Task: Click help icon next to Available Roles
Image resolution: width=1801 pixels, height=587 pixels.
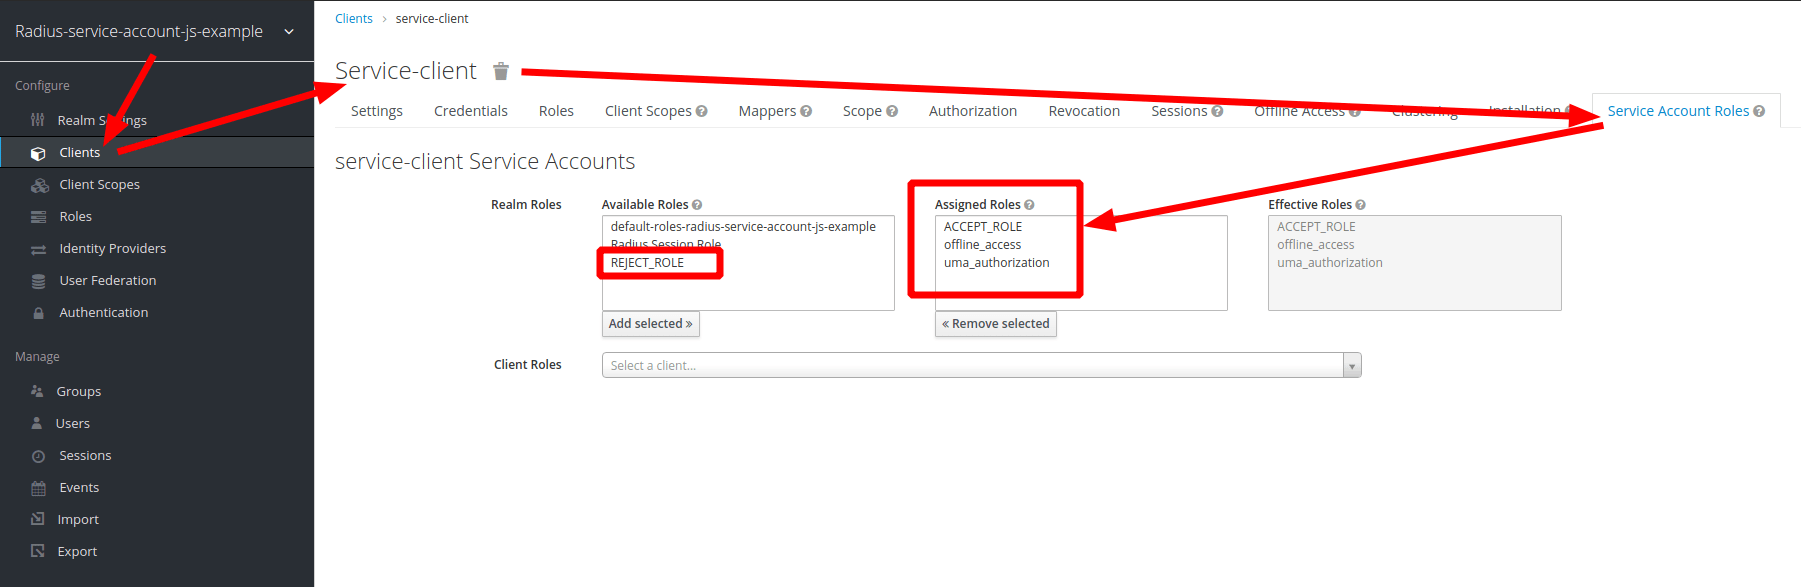Action: click(697, 205)
